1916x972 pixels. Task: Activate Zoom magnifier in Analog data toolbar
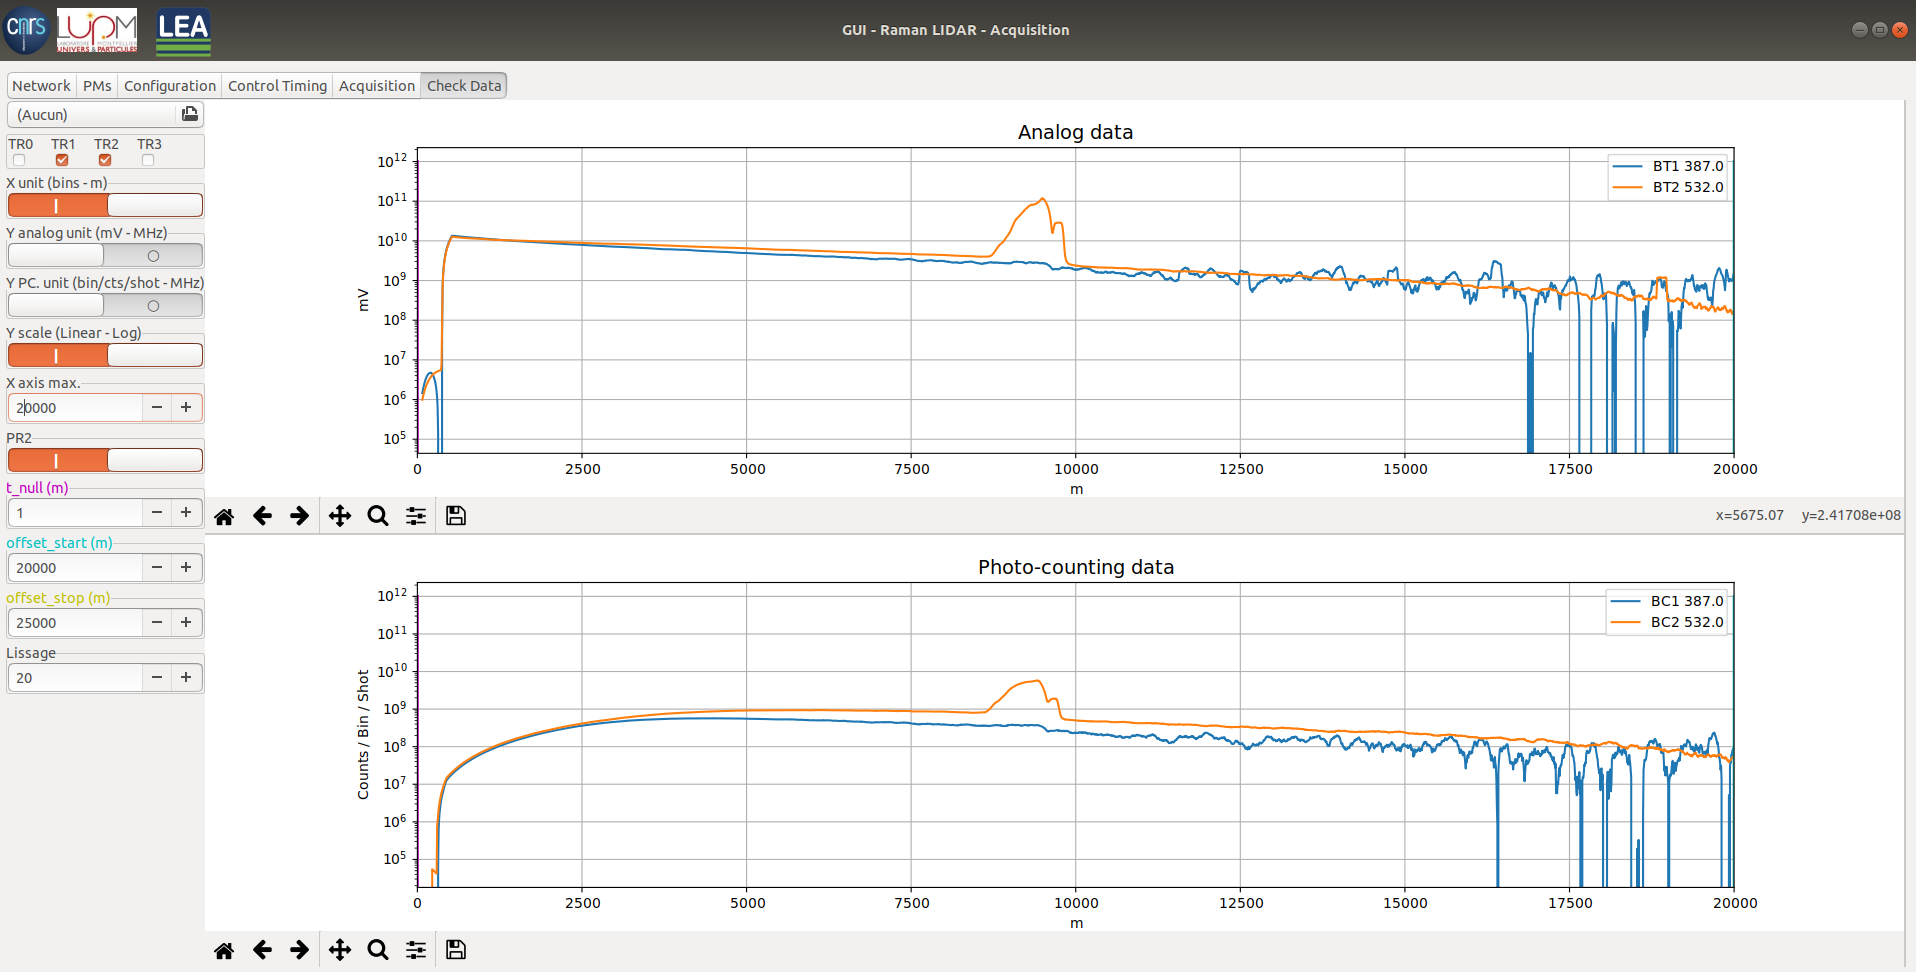(x=378, y=516)
